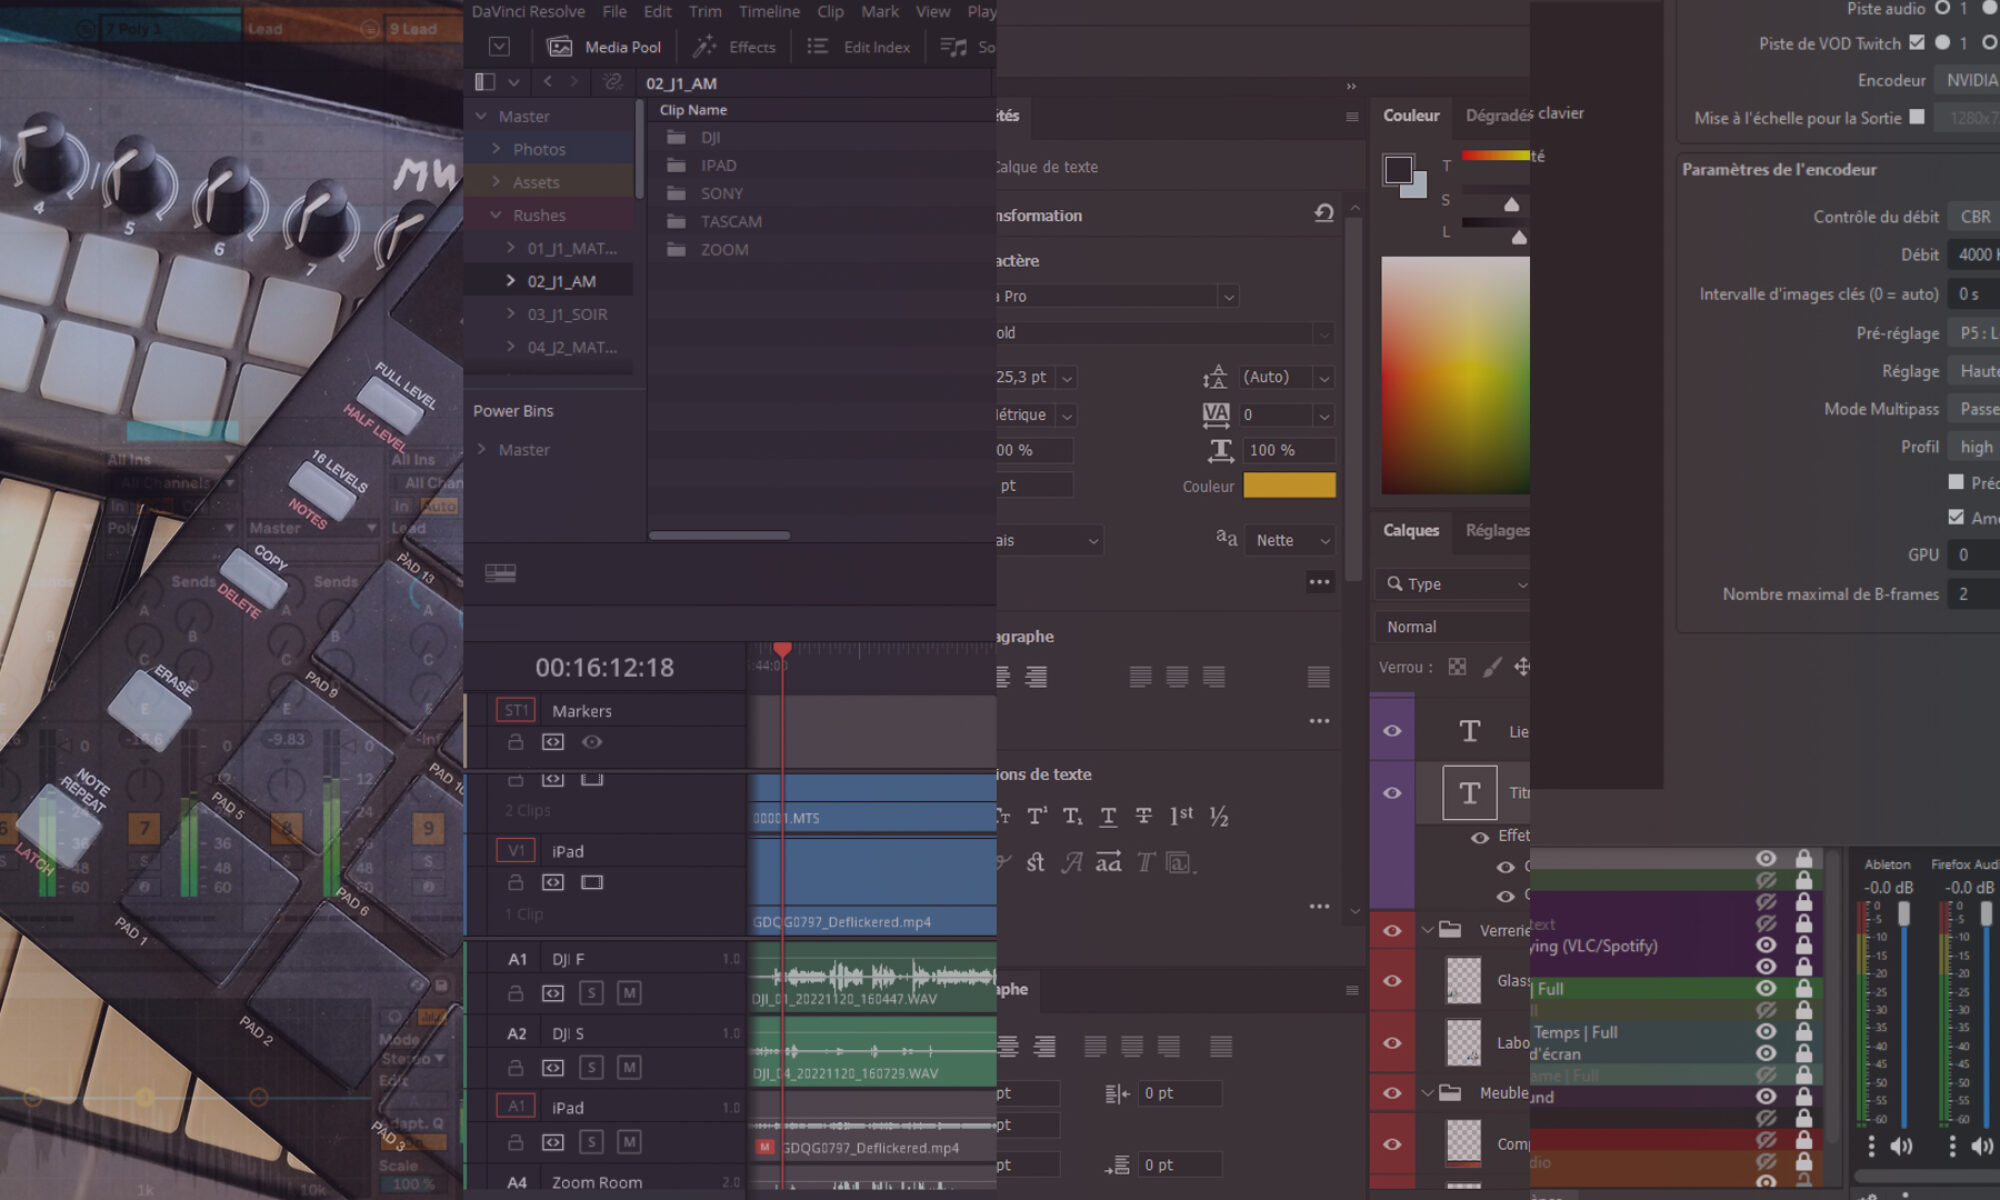
Task: Open the Edit Index button
Action: (859, 47)
